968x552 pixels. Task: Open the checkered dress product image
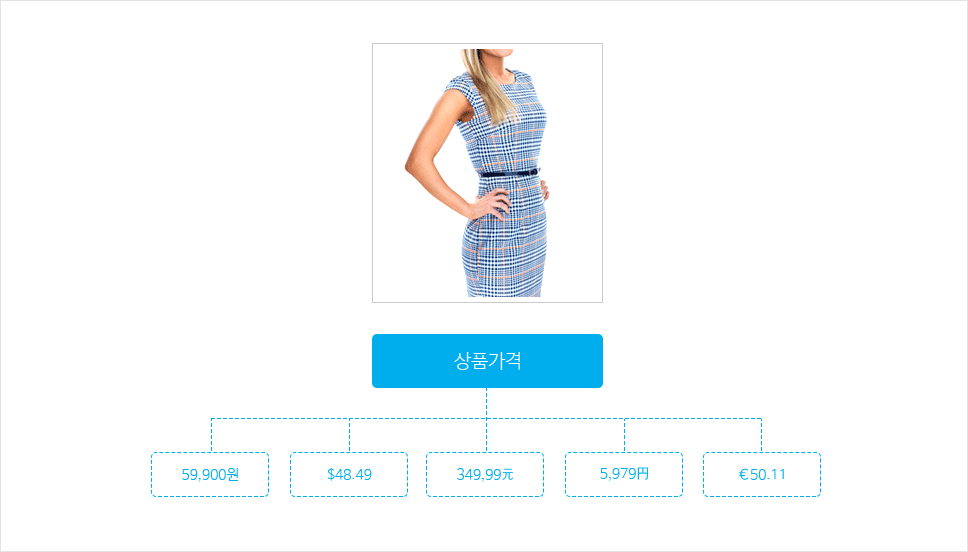(487, 173)
